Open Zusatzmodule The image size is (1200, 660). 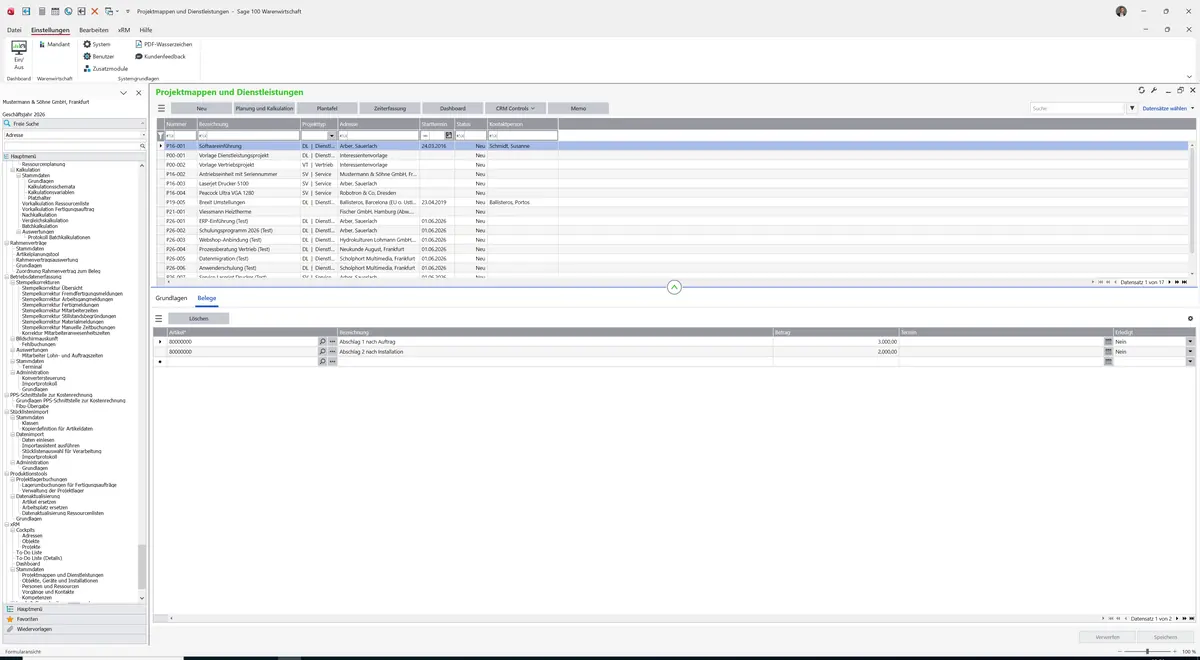click(x=105, y=68)
